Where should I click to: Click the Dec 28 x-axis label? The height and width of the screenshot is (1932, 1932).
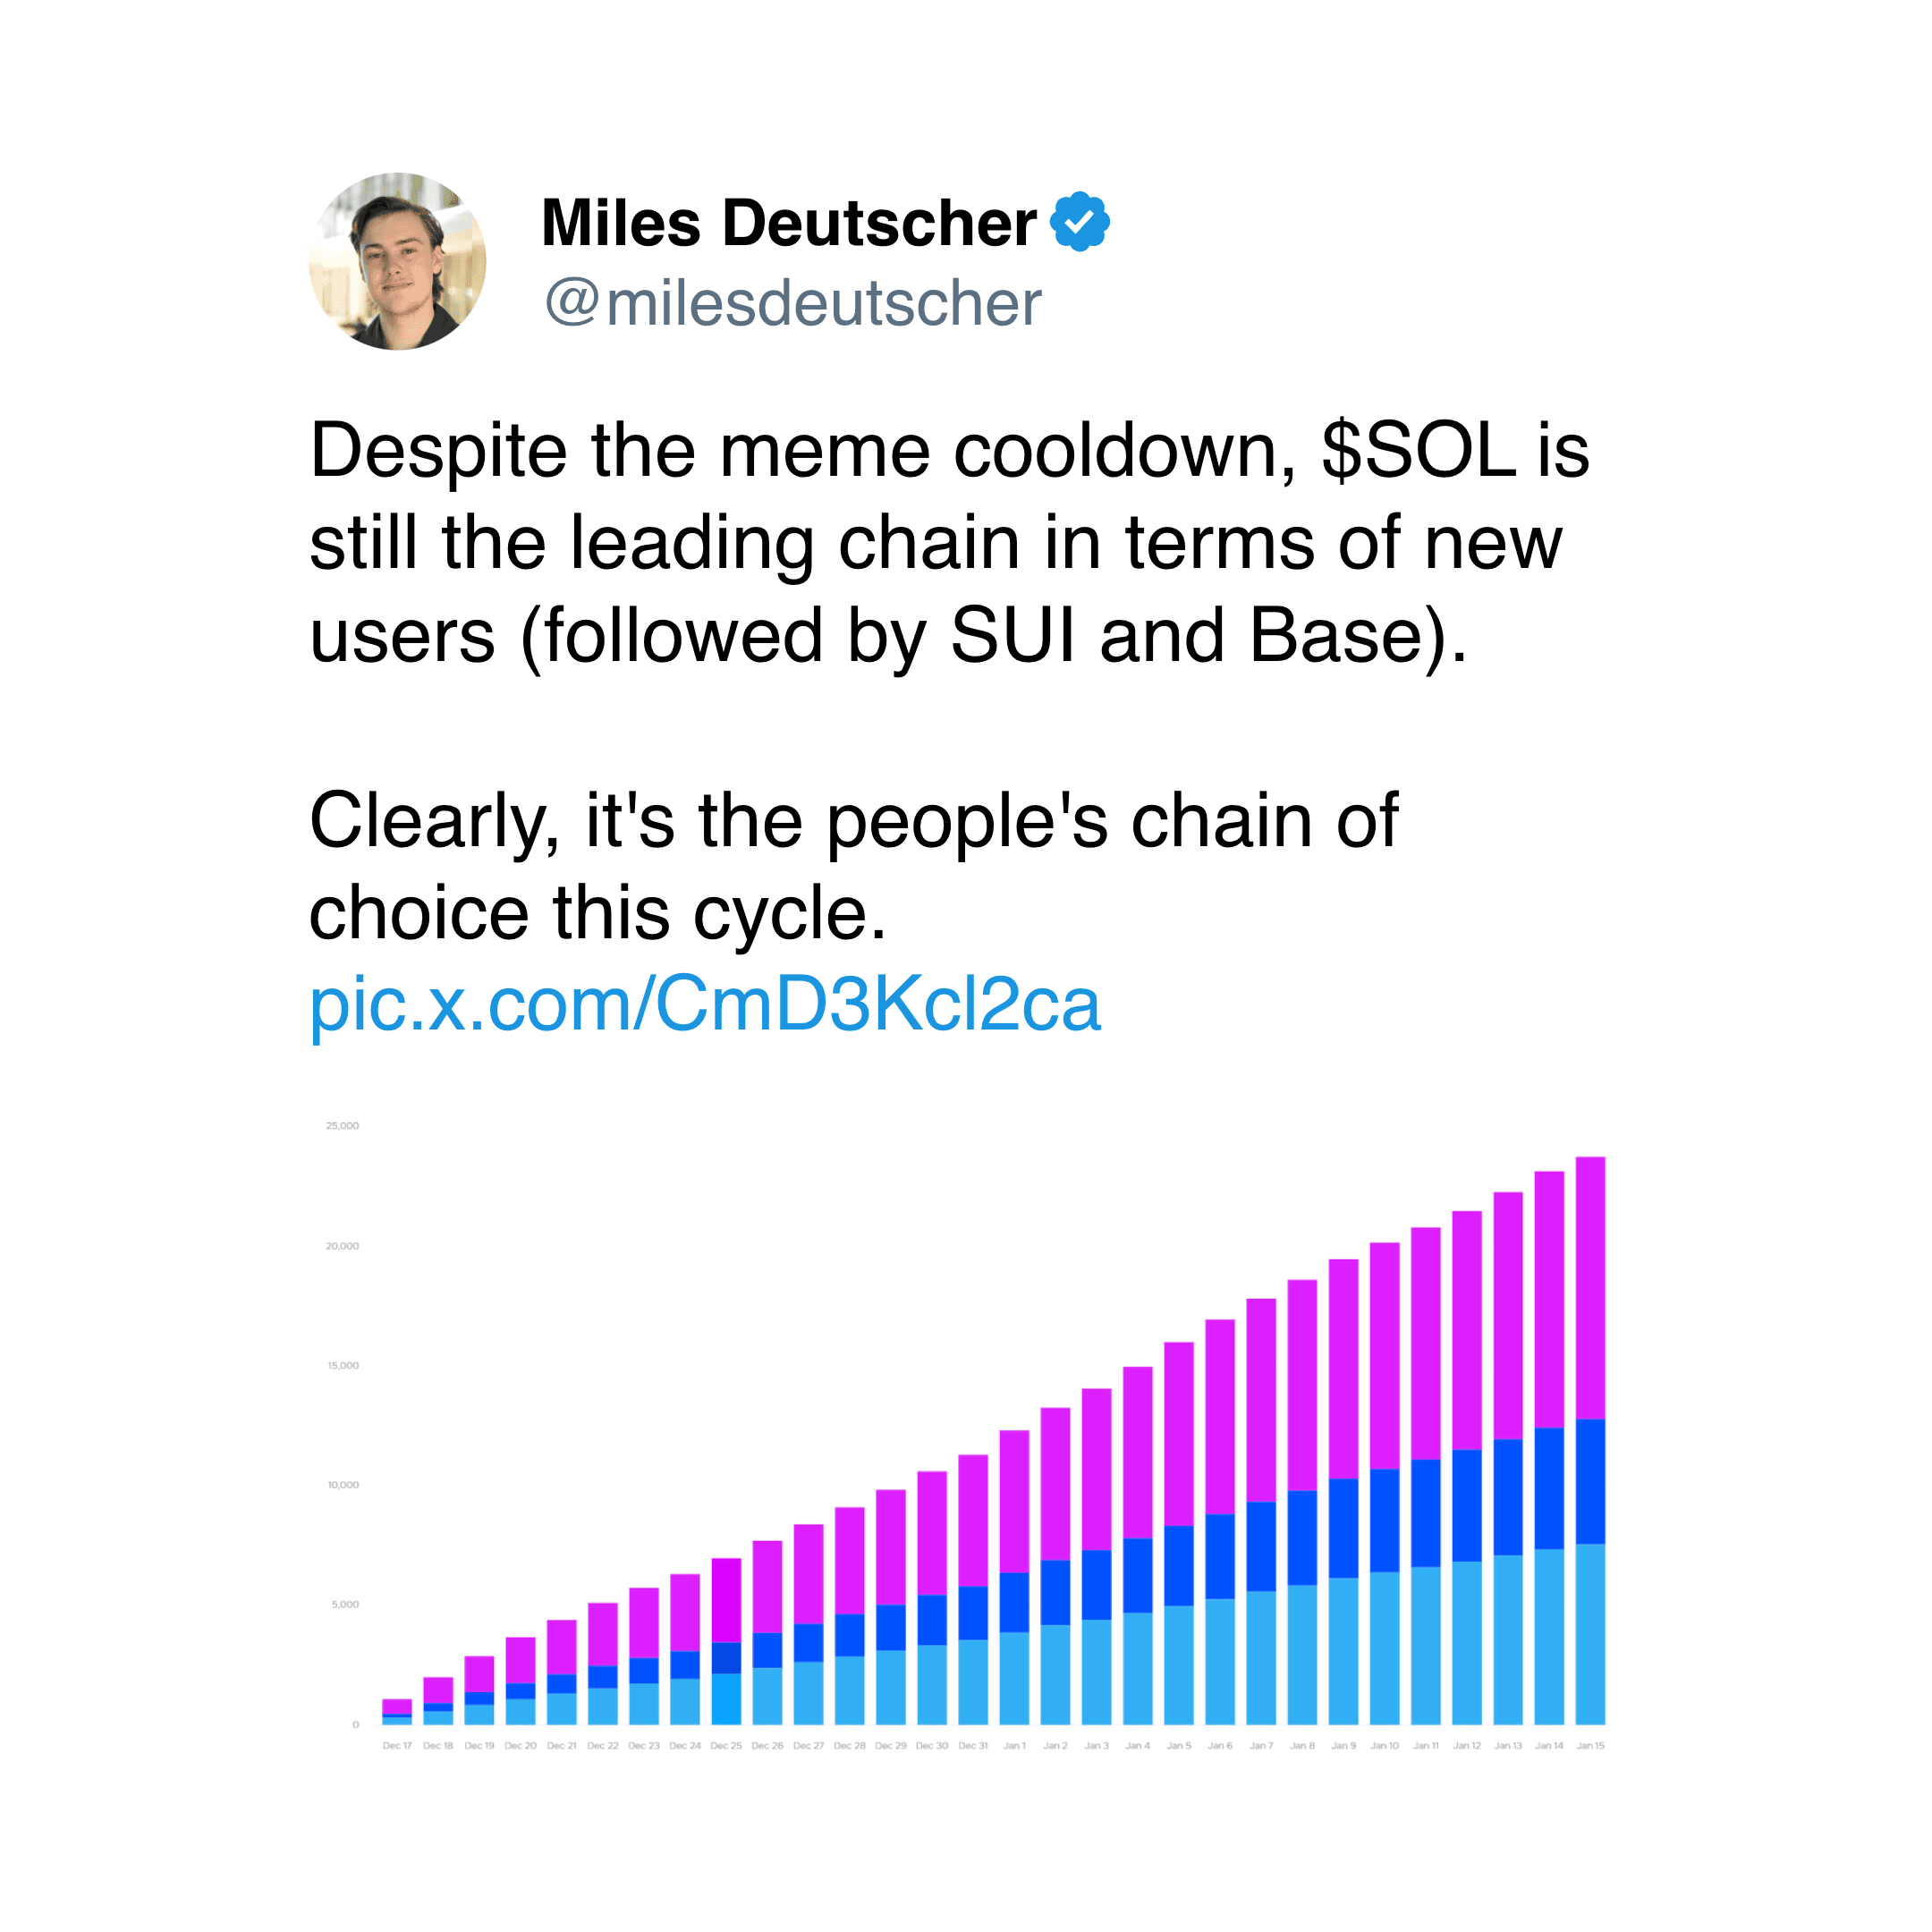[x=849, y=1746]
